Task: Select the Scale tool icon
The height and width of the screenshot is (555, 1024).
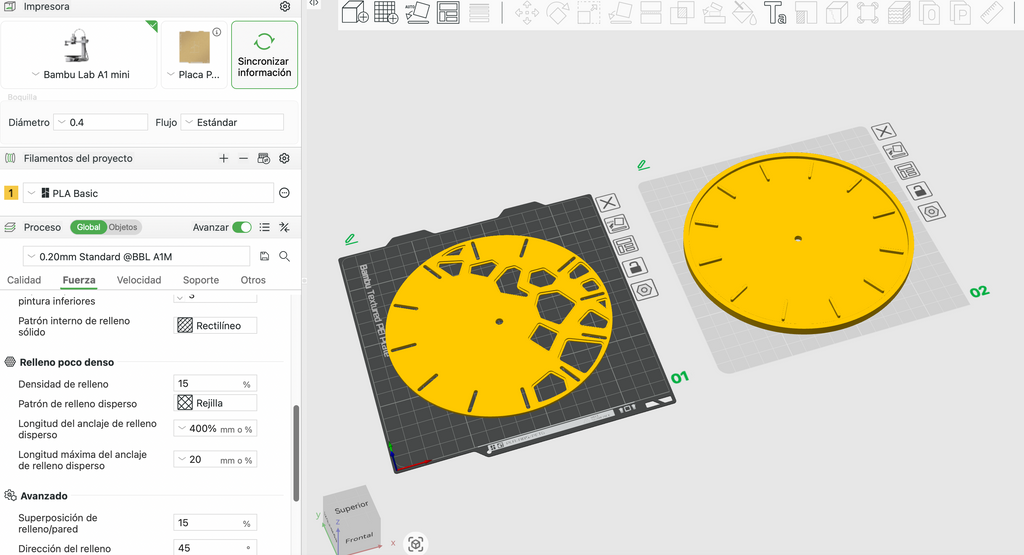Action: [x=588, y=13]
